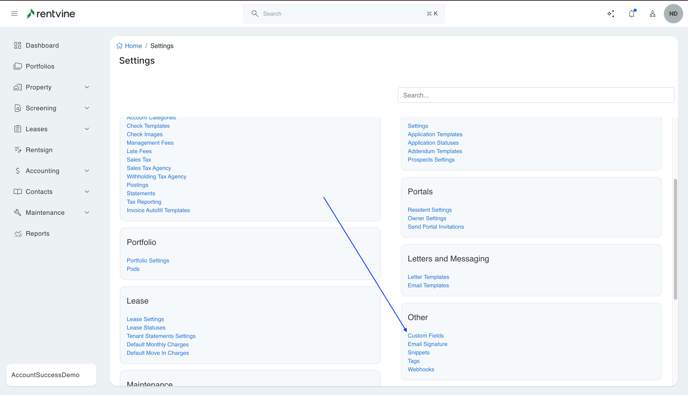Select Leases in the sidebar
Screen dimensions: 688x395
click(36, 129)
